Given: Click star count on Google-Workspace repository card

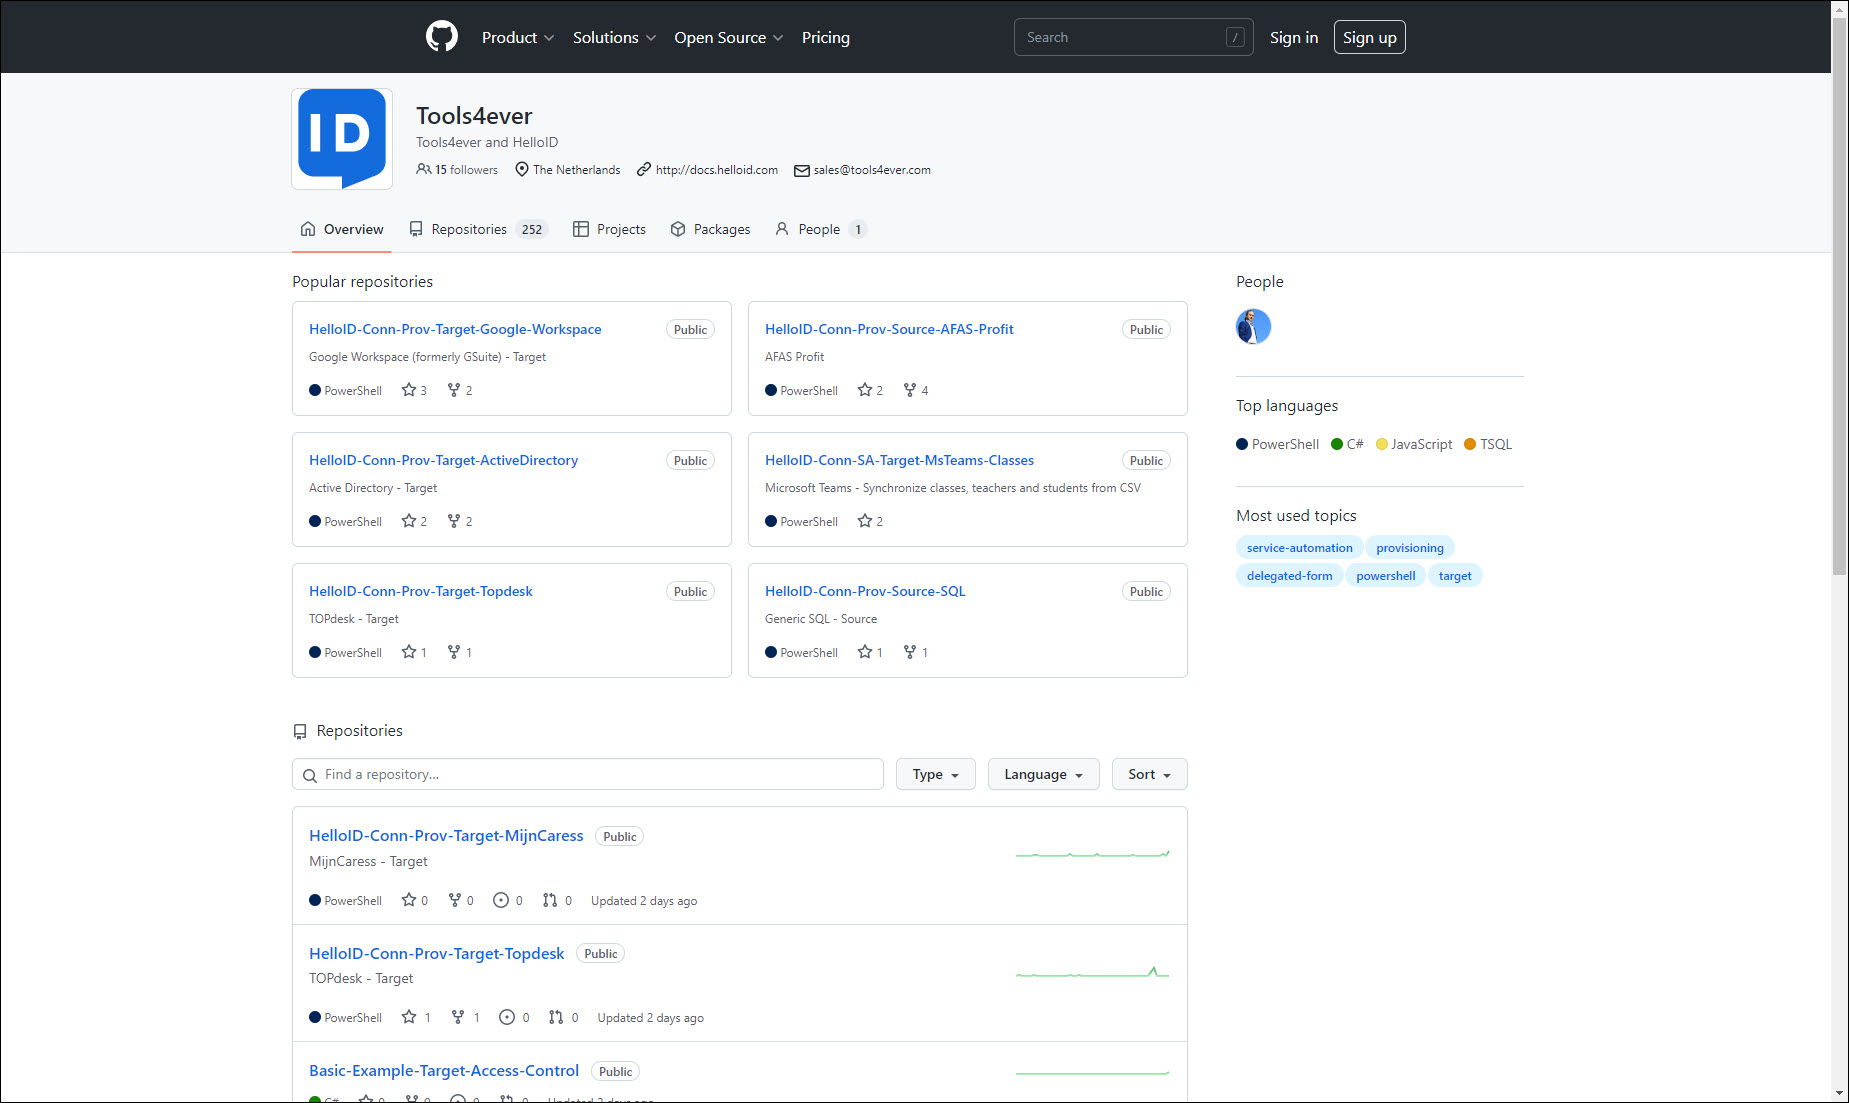Looking at the screenshot, I should coord(414,390).
